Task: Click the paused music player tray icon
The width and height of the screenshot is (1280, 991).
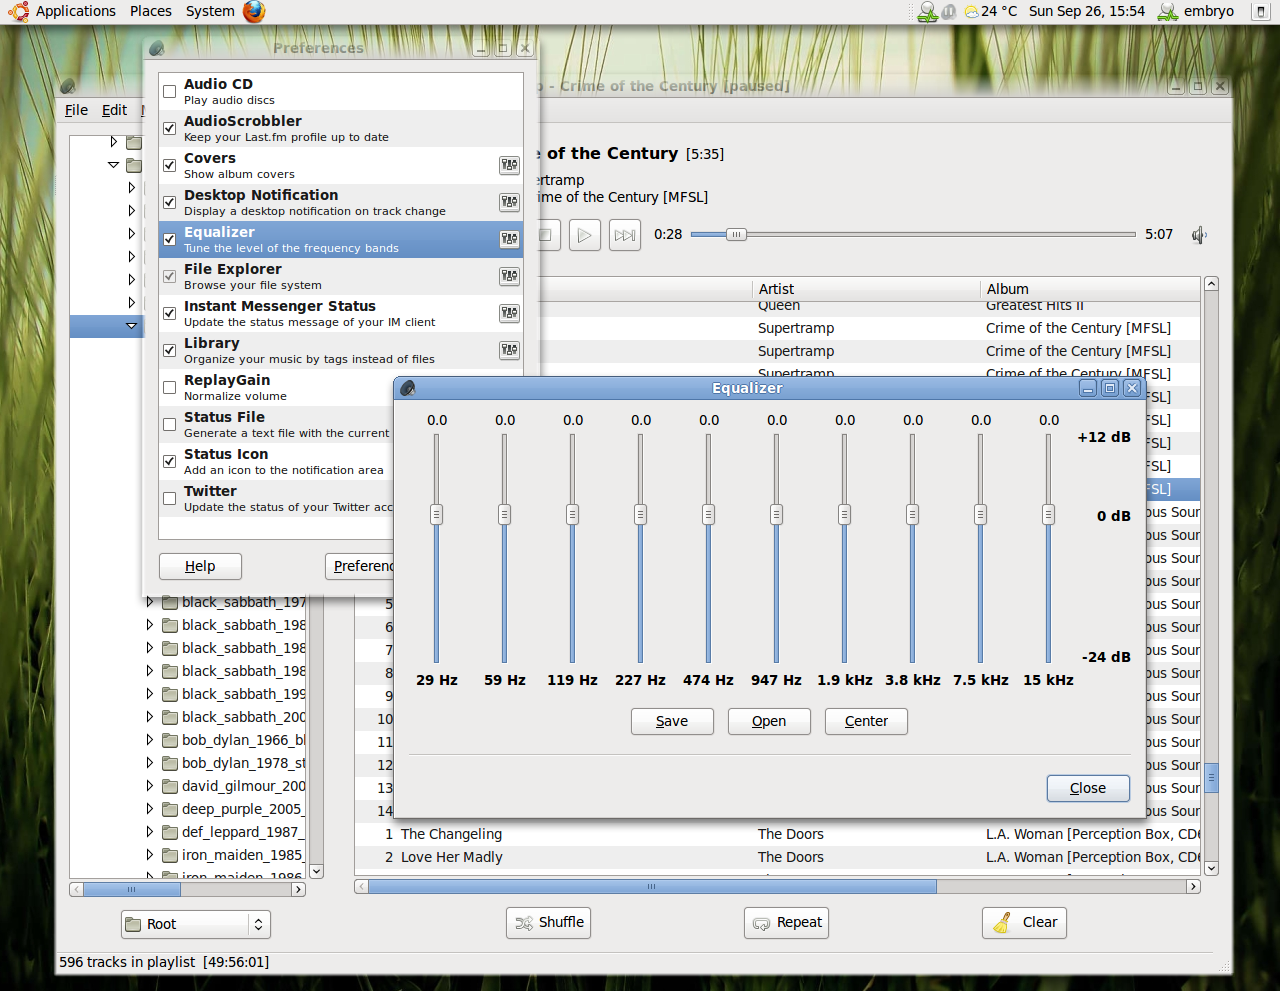Action: pyautogui.click(x=948, y=11)
